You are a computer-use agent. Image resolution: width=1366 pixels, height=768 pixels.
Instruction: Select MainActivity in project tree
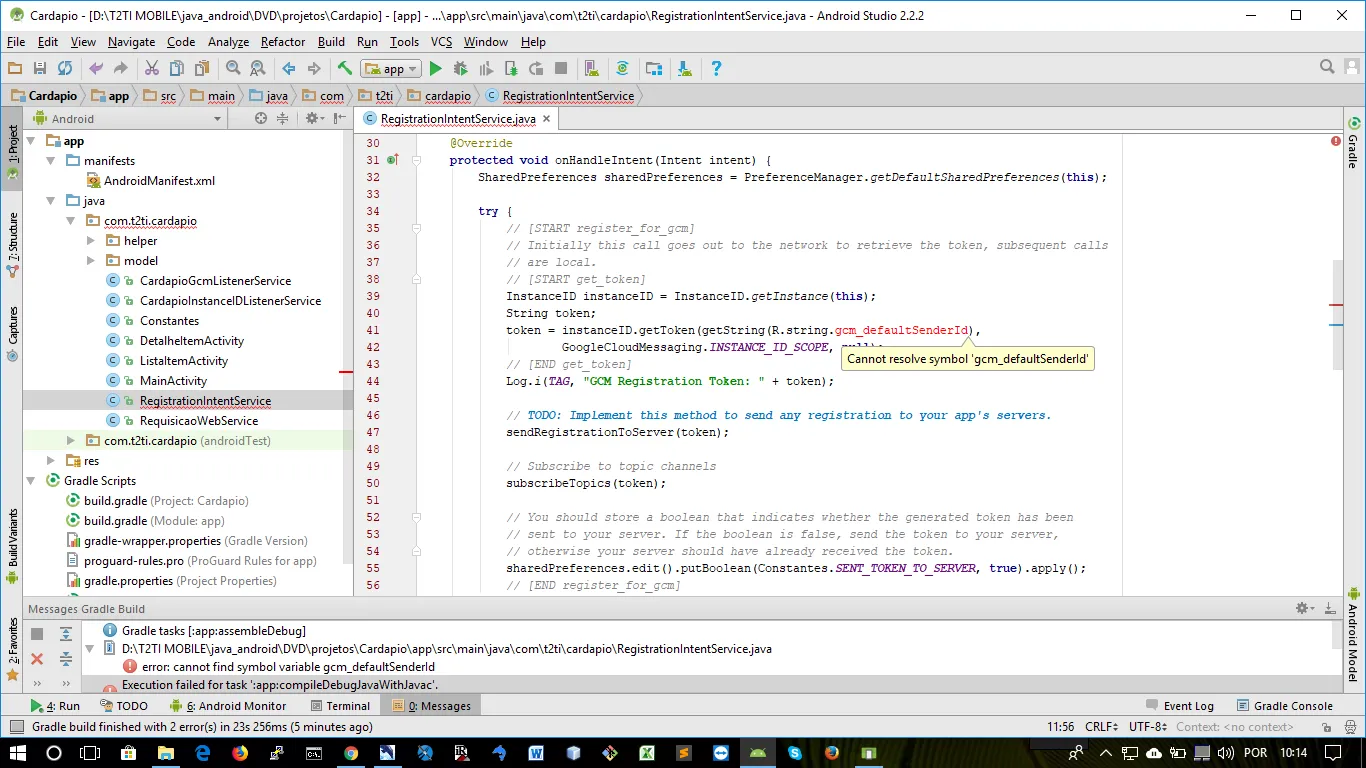(173, 381)
